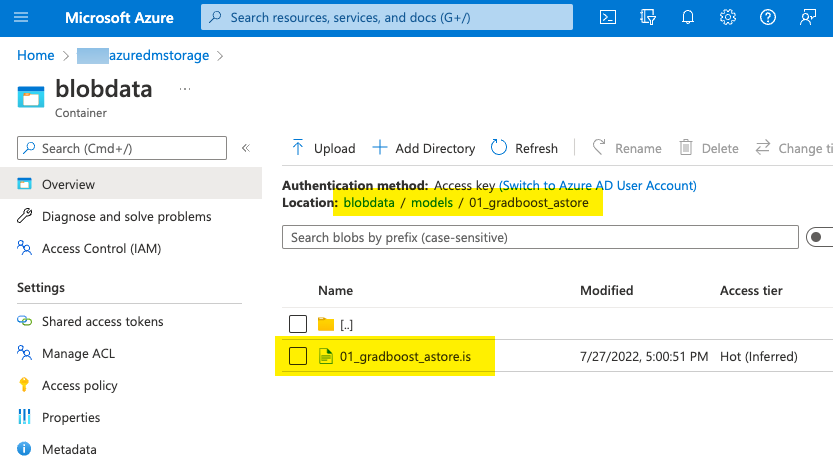Tick the parent folder [..] checkbox
Image resolution: width=833 pixels, height=471 pixels.
(x=298, y=323)
